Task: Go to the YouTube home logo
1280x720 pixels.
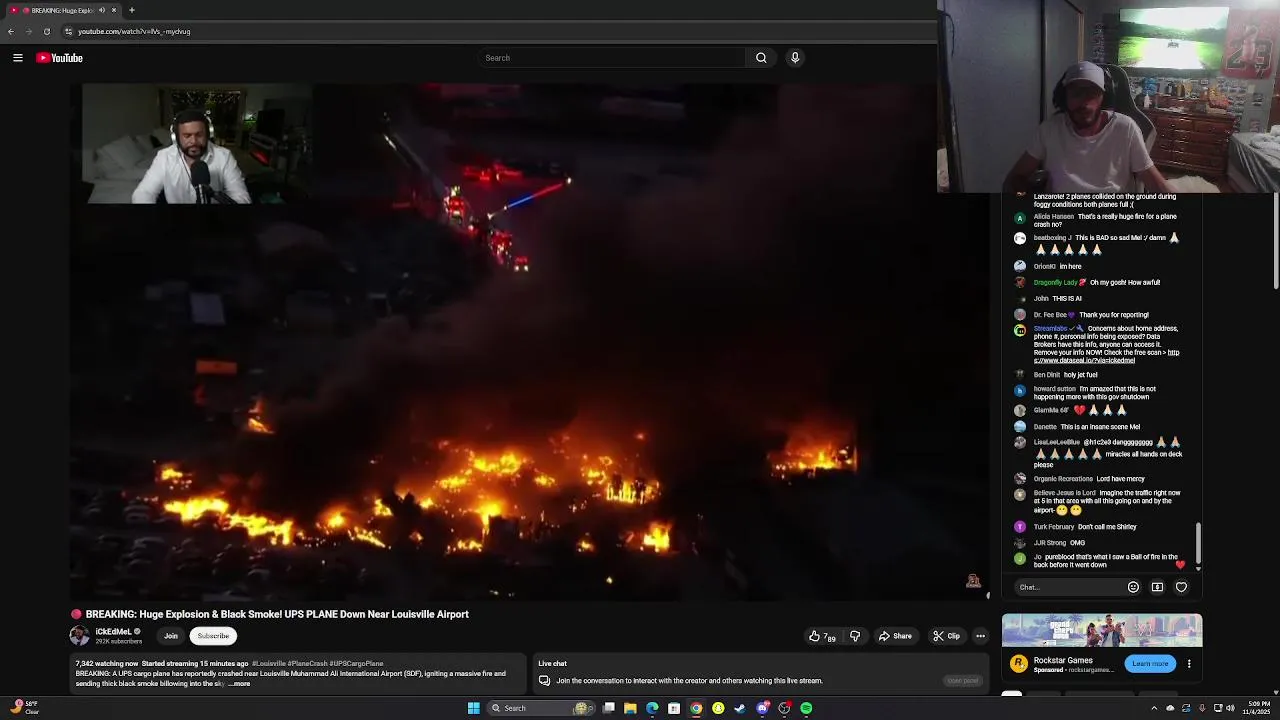Action: point(60,58)
